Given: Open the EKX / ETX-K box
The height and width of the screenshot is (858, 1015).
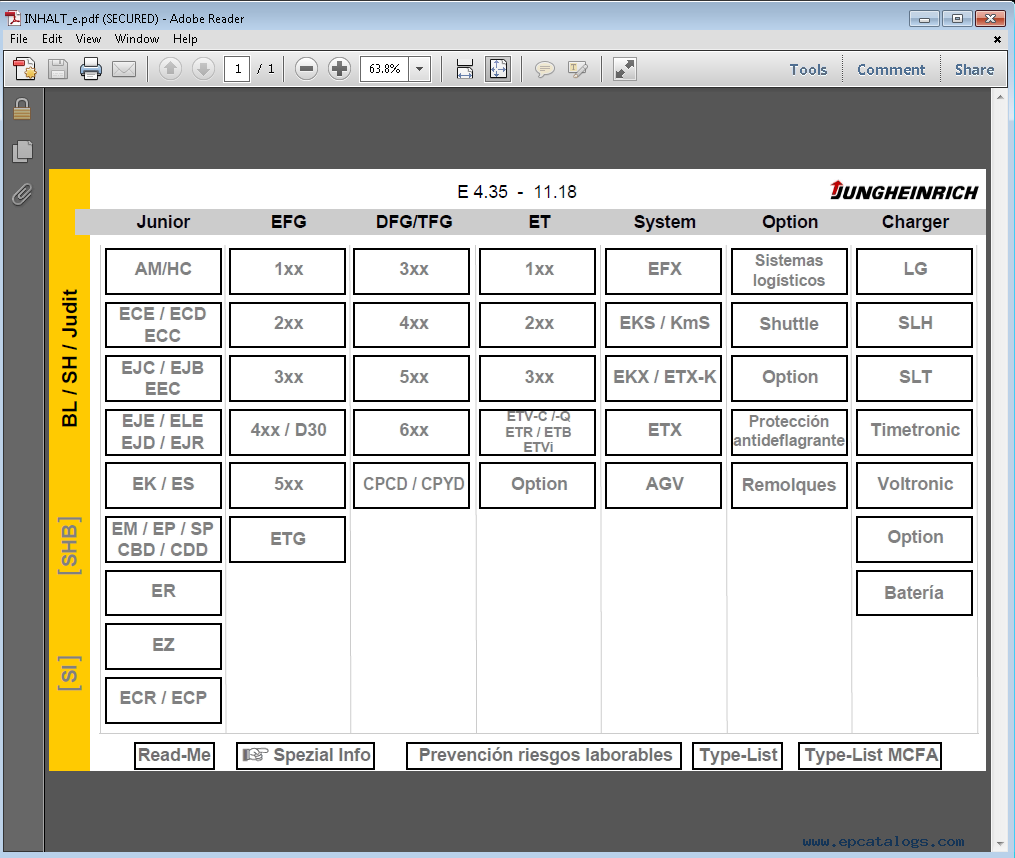Looking at the screenshot, I should [x=664, y=378].
